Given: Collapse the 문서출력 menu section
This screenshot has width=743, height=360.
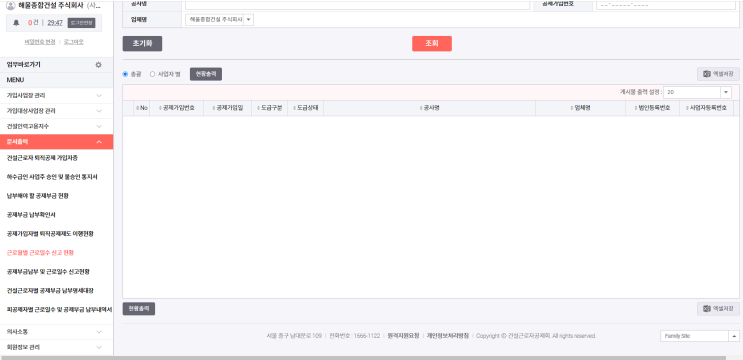Looking at the screenshot, I should pos(56,142).
